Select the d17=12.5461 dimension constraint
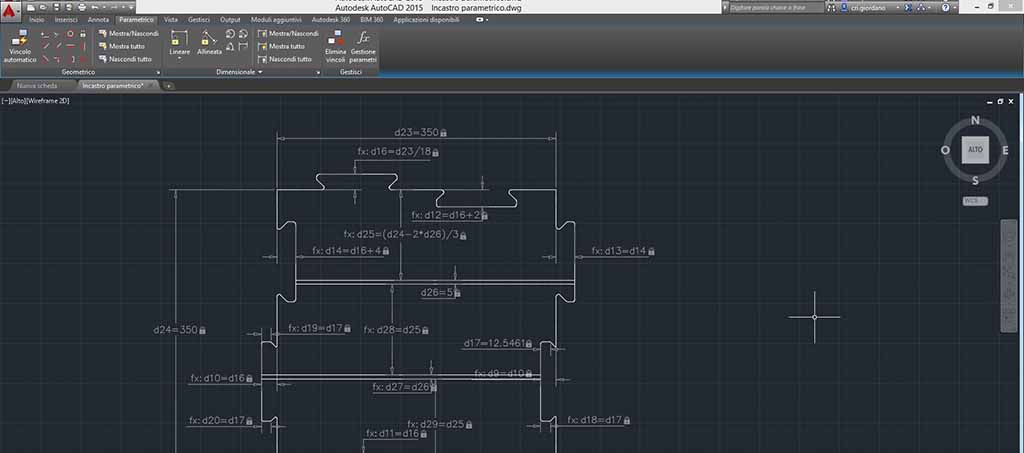The height and width of the screenshot is (453, 1024). point(498,343)
